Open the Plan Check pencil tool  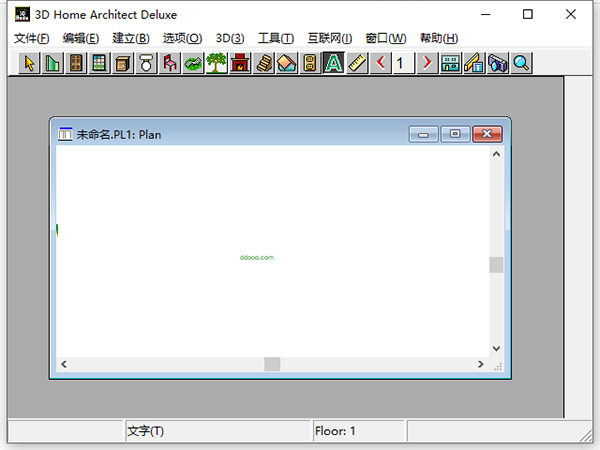474,63
